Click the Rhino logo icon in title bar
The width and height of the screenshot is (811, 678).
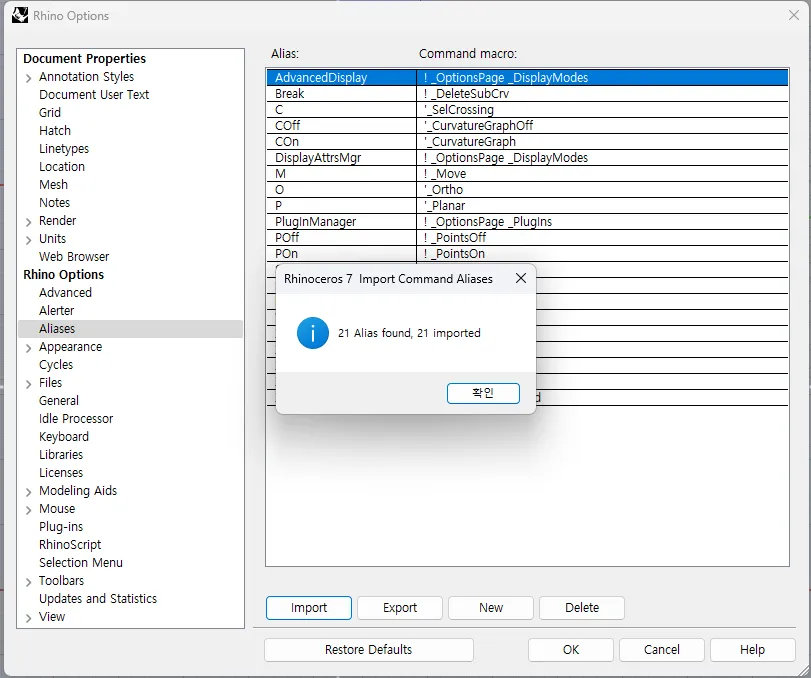(20, 16)
